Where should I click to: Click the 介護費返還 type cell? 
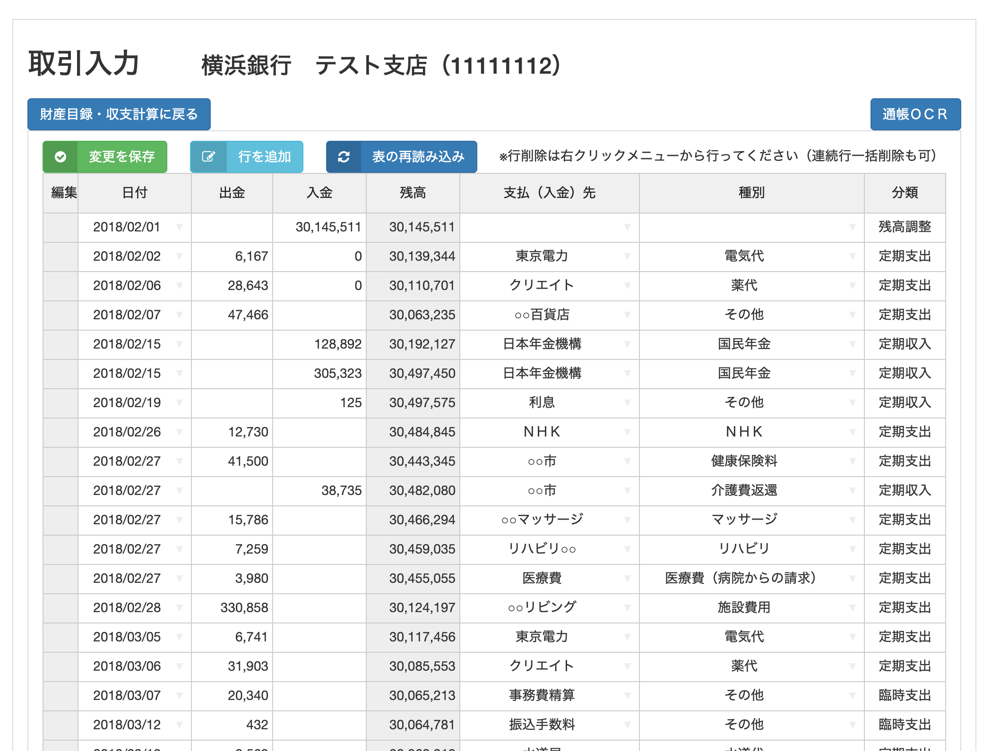tap(744, 491)
